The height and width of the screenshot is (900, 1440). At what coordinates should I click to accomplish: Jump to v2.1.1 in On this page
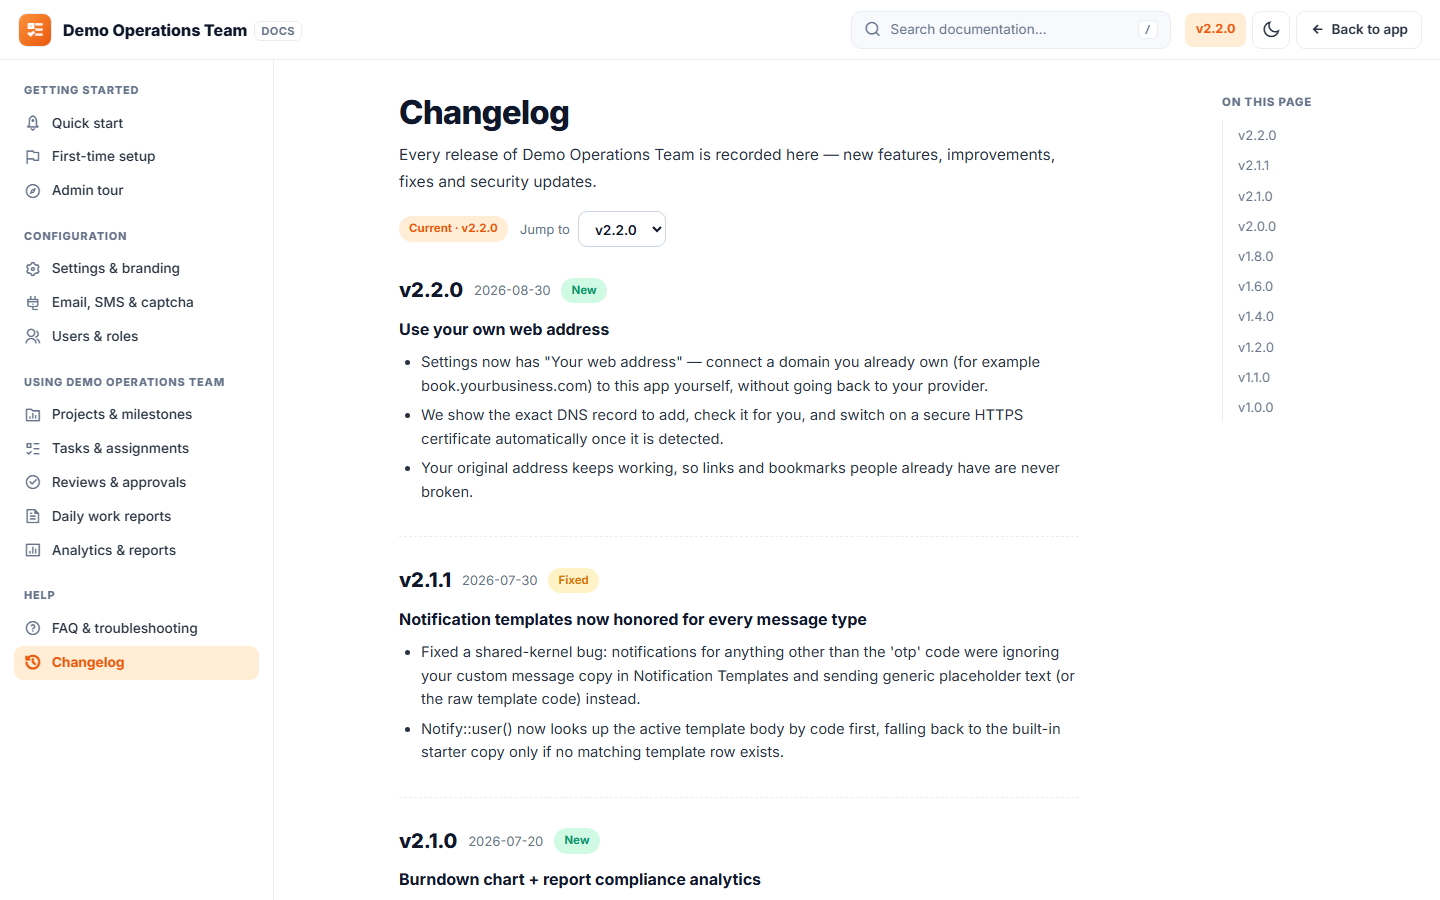(x=1253, y=166)
